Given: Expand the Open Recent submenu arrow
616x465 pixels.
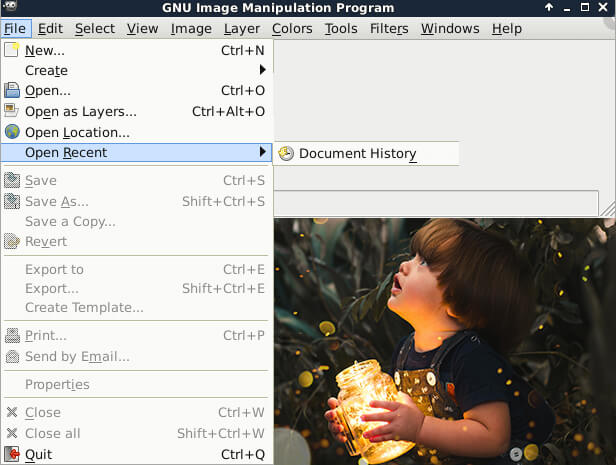Looking at the screenshot, I should (x=262, y=152).
